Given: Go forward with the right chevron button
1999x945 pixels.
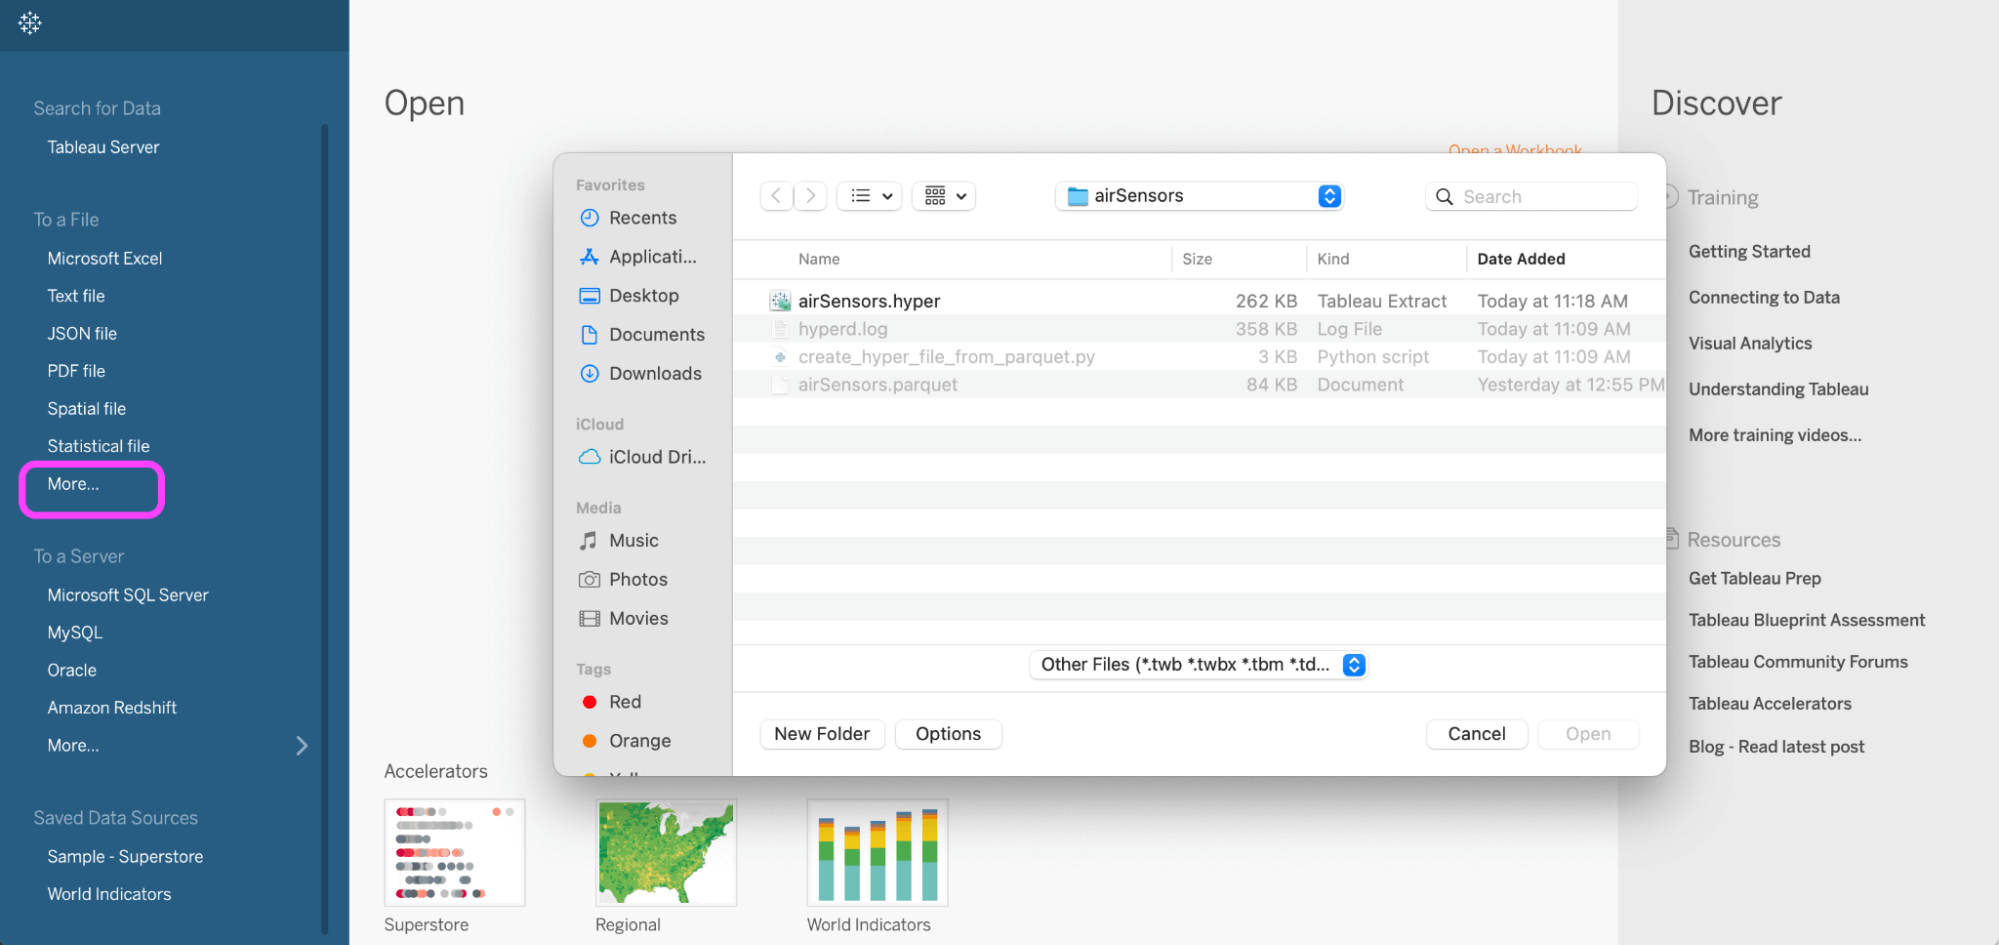Looking at the screenshot, I should pos(811,196).
